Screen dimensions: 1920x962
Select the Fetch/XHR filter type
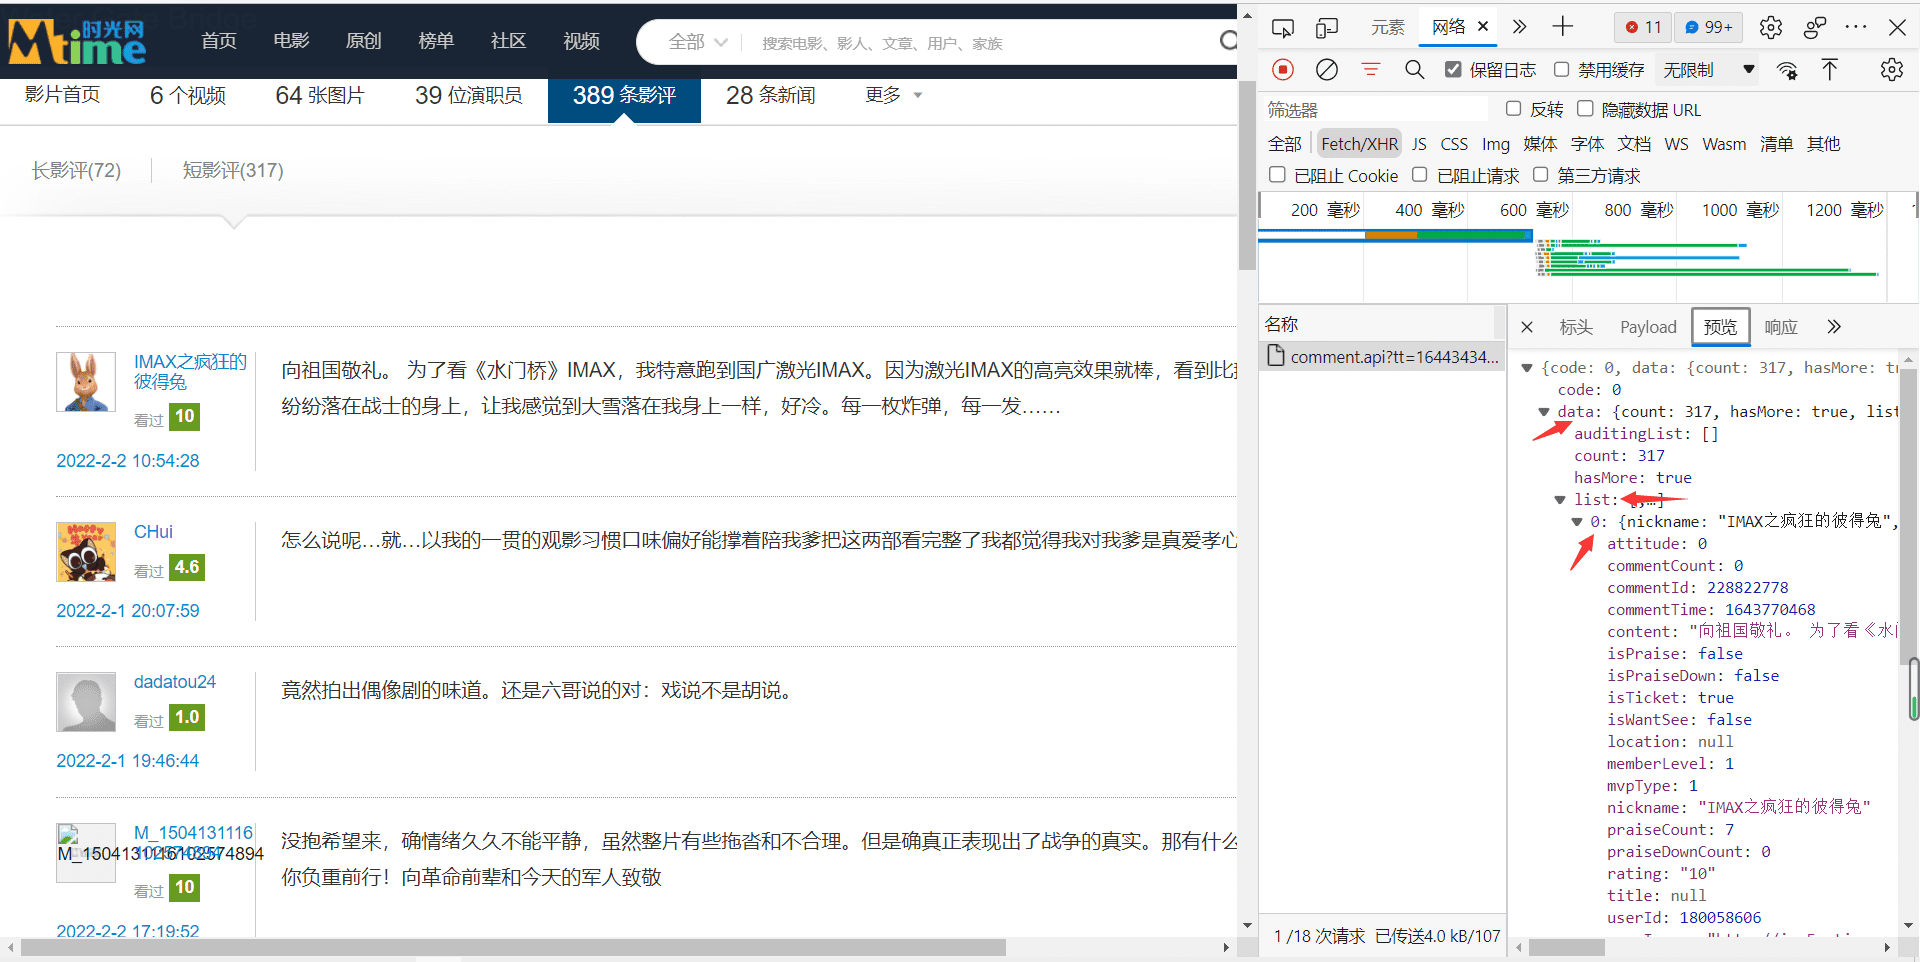point(1359,144)
